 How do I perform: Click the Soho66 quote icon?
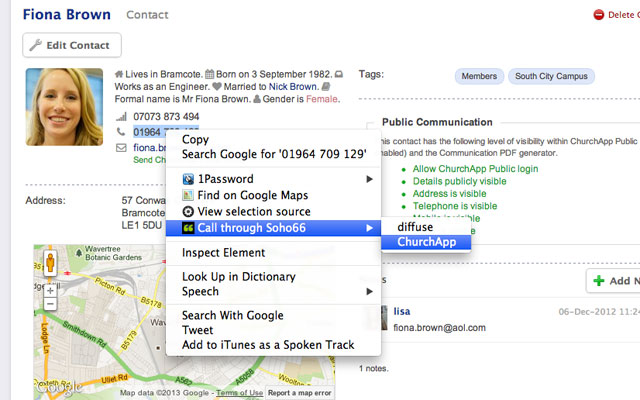187,228
